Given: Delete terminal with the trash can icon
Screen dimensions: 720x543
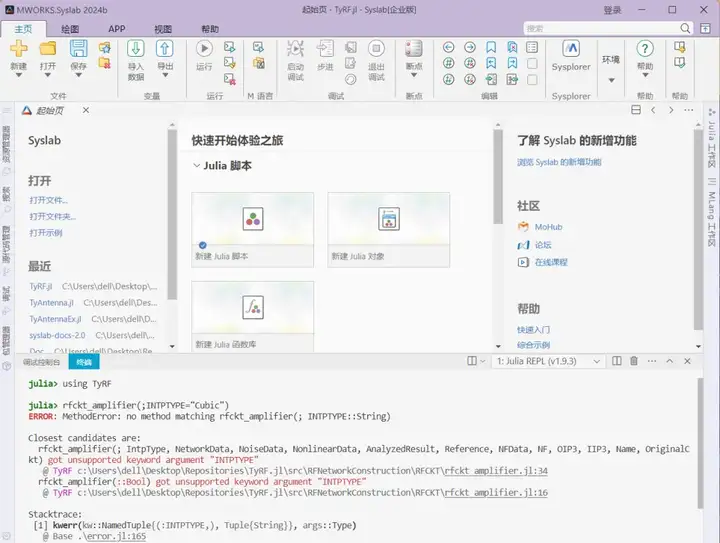Looking at the screenshot, I should pos(634,361).
